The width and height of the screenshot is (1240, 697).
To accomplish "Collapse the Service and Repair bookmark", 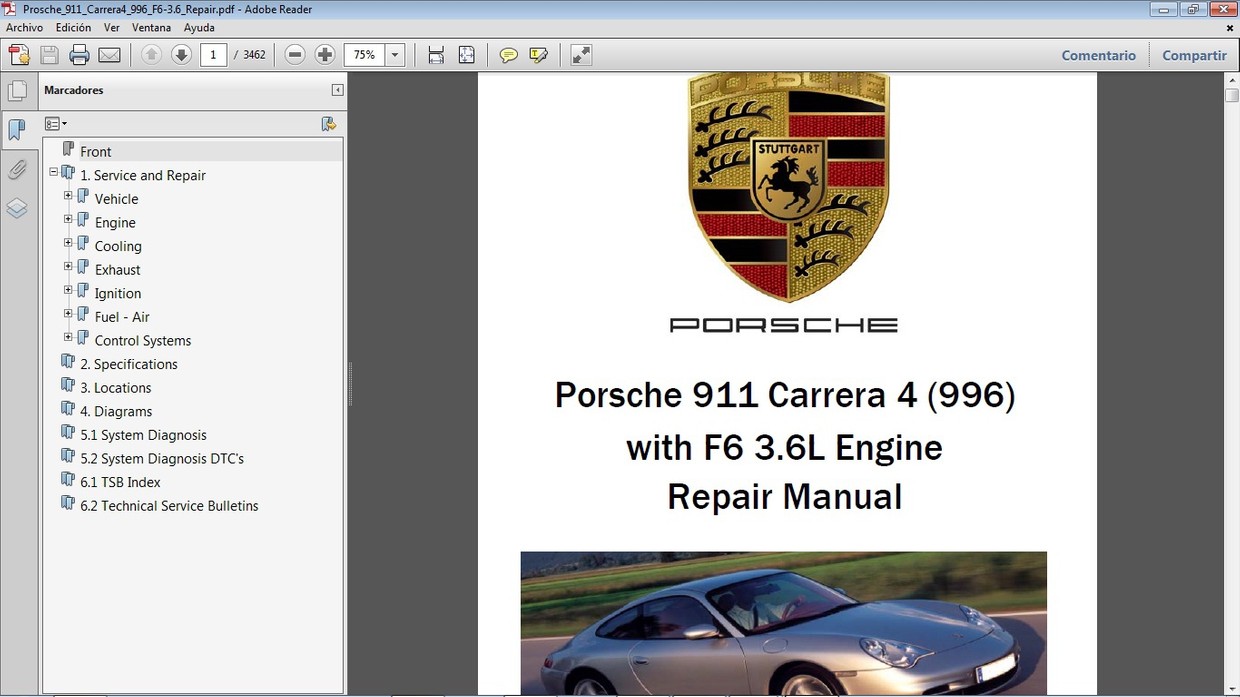I will pos(53,171).
